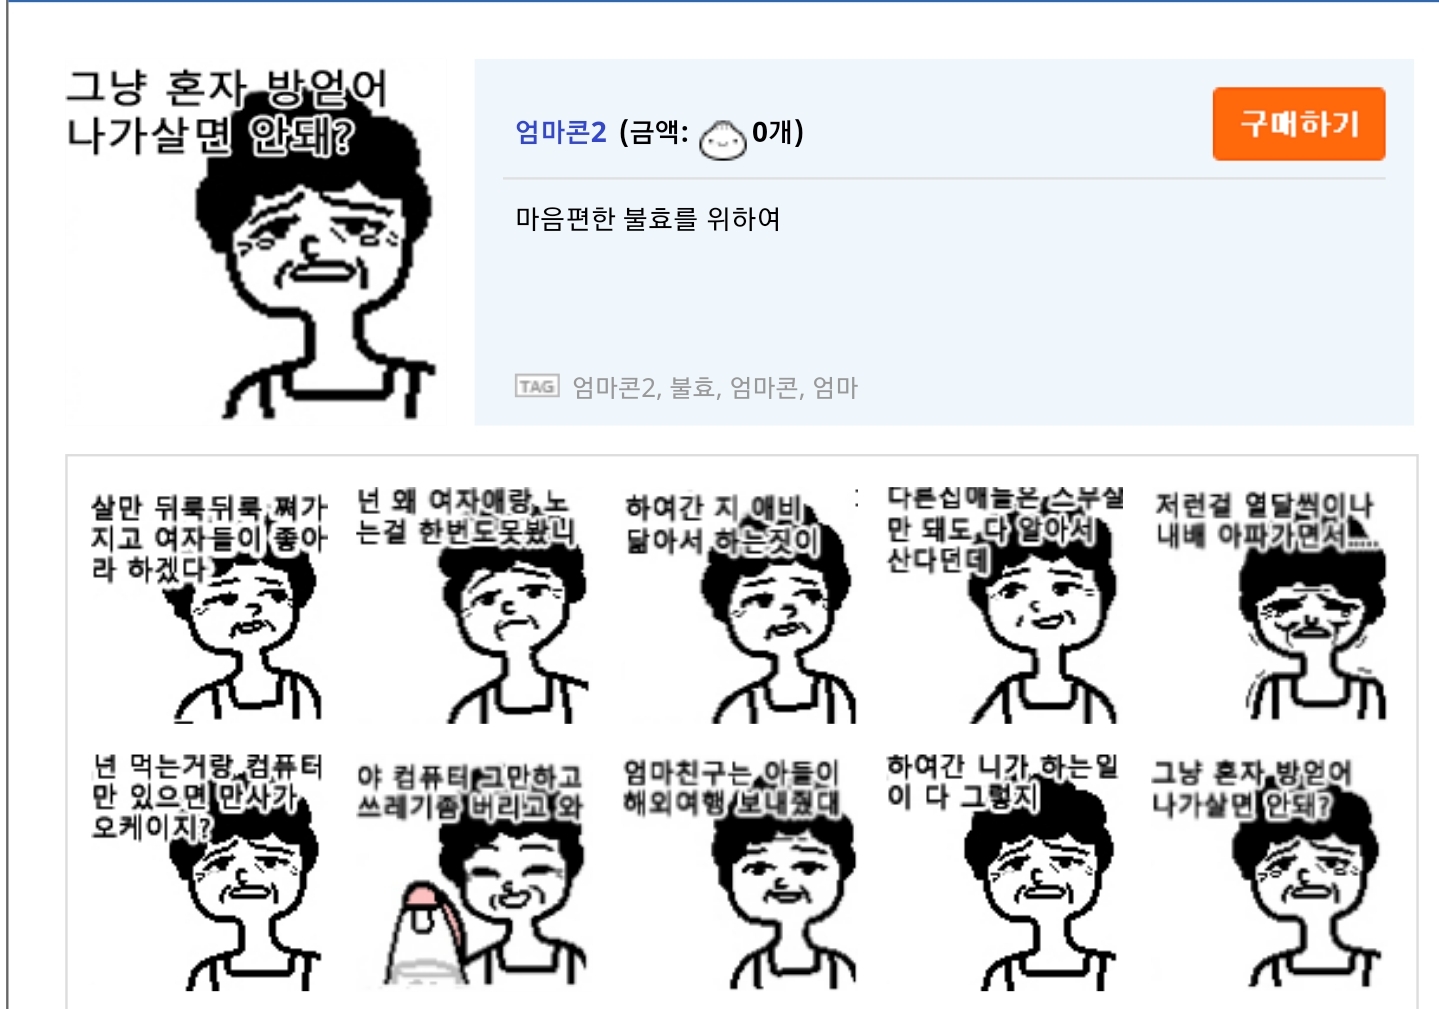Click the orange 구매하기 purchase button

point(1298,124)
